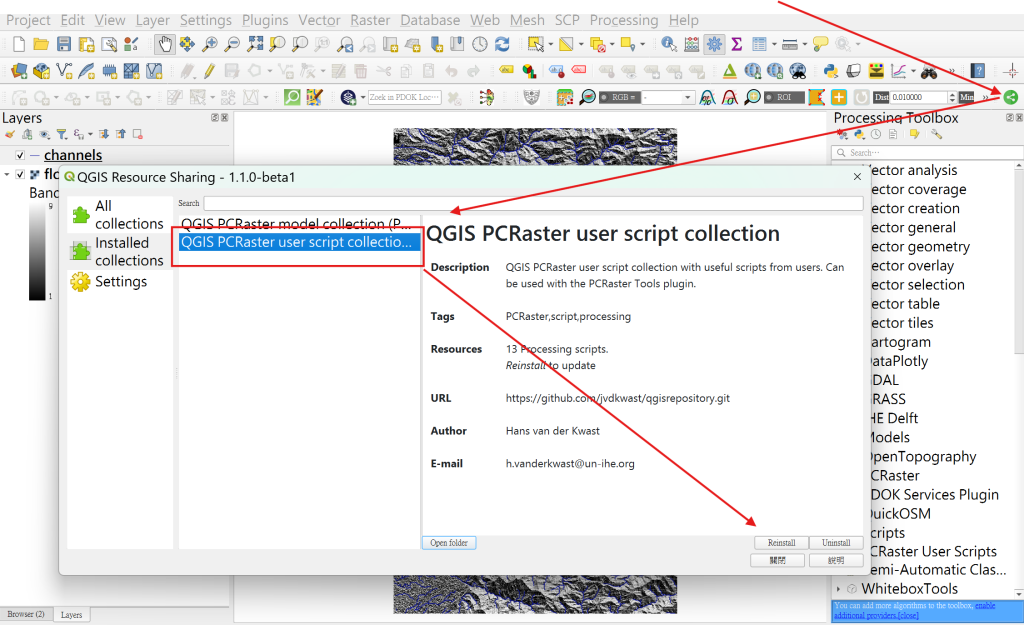Click the Toggle Editing pencil icon
This screenshot has width=1024, height=625.
point(209,71)
